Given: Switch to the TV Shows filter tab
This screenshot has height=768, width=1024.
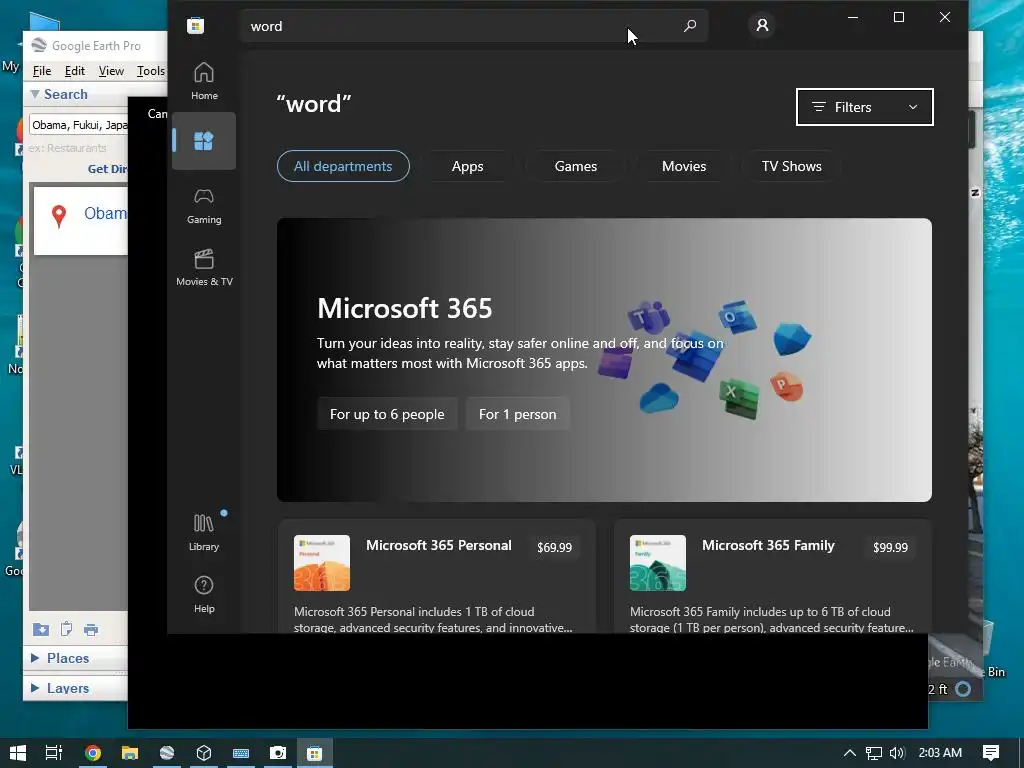Looking at the screenshot, I should pos(792,167).
